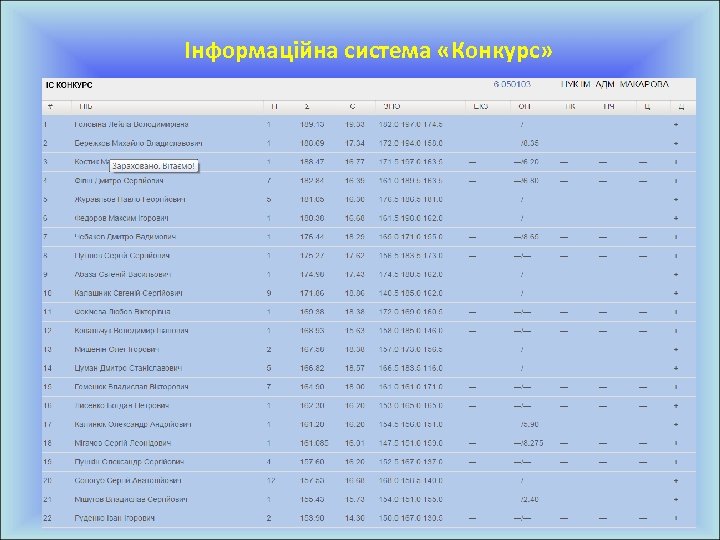This screenshot has height=540, width=720.
Task: Sort by the ОП column header
Action: pyautogui.click(x=524, y=107)
